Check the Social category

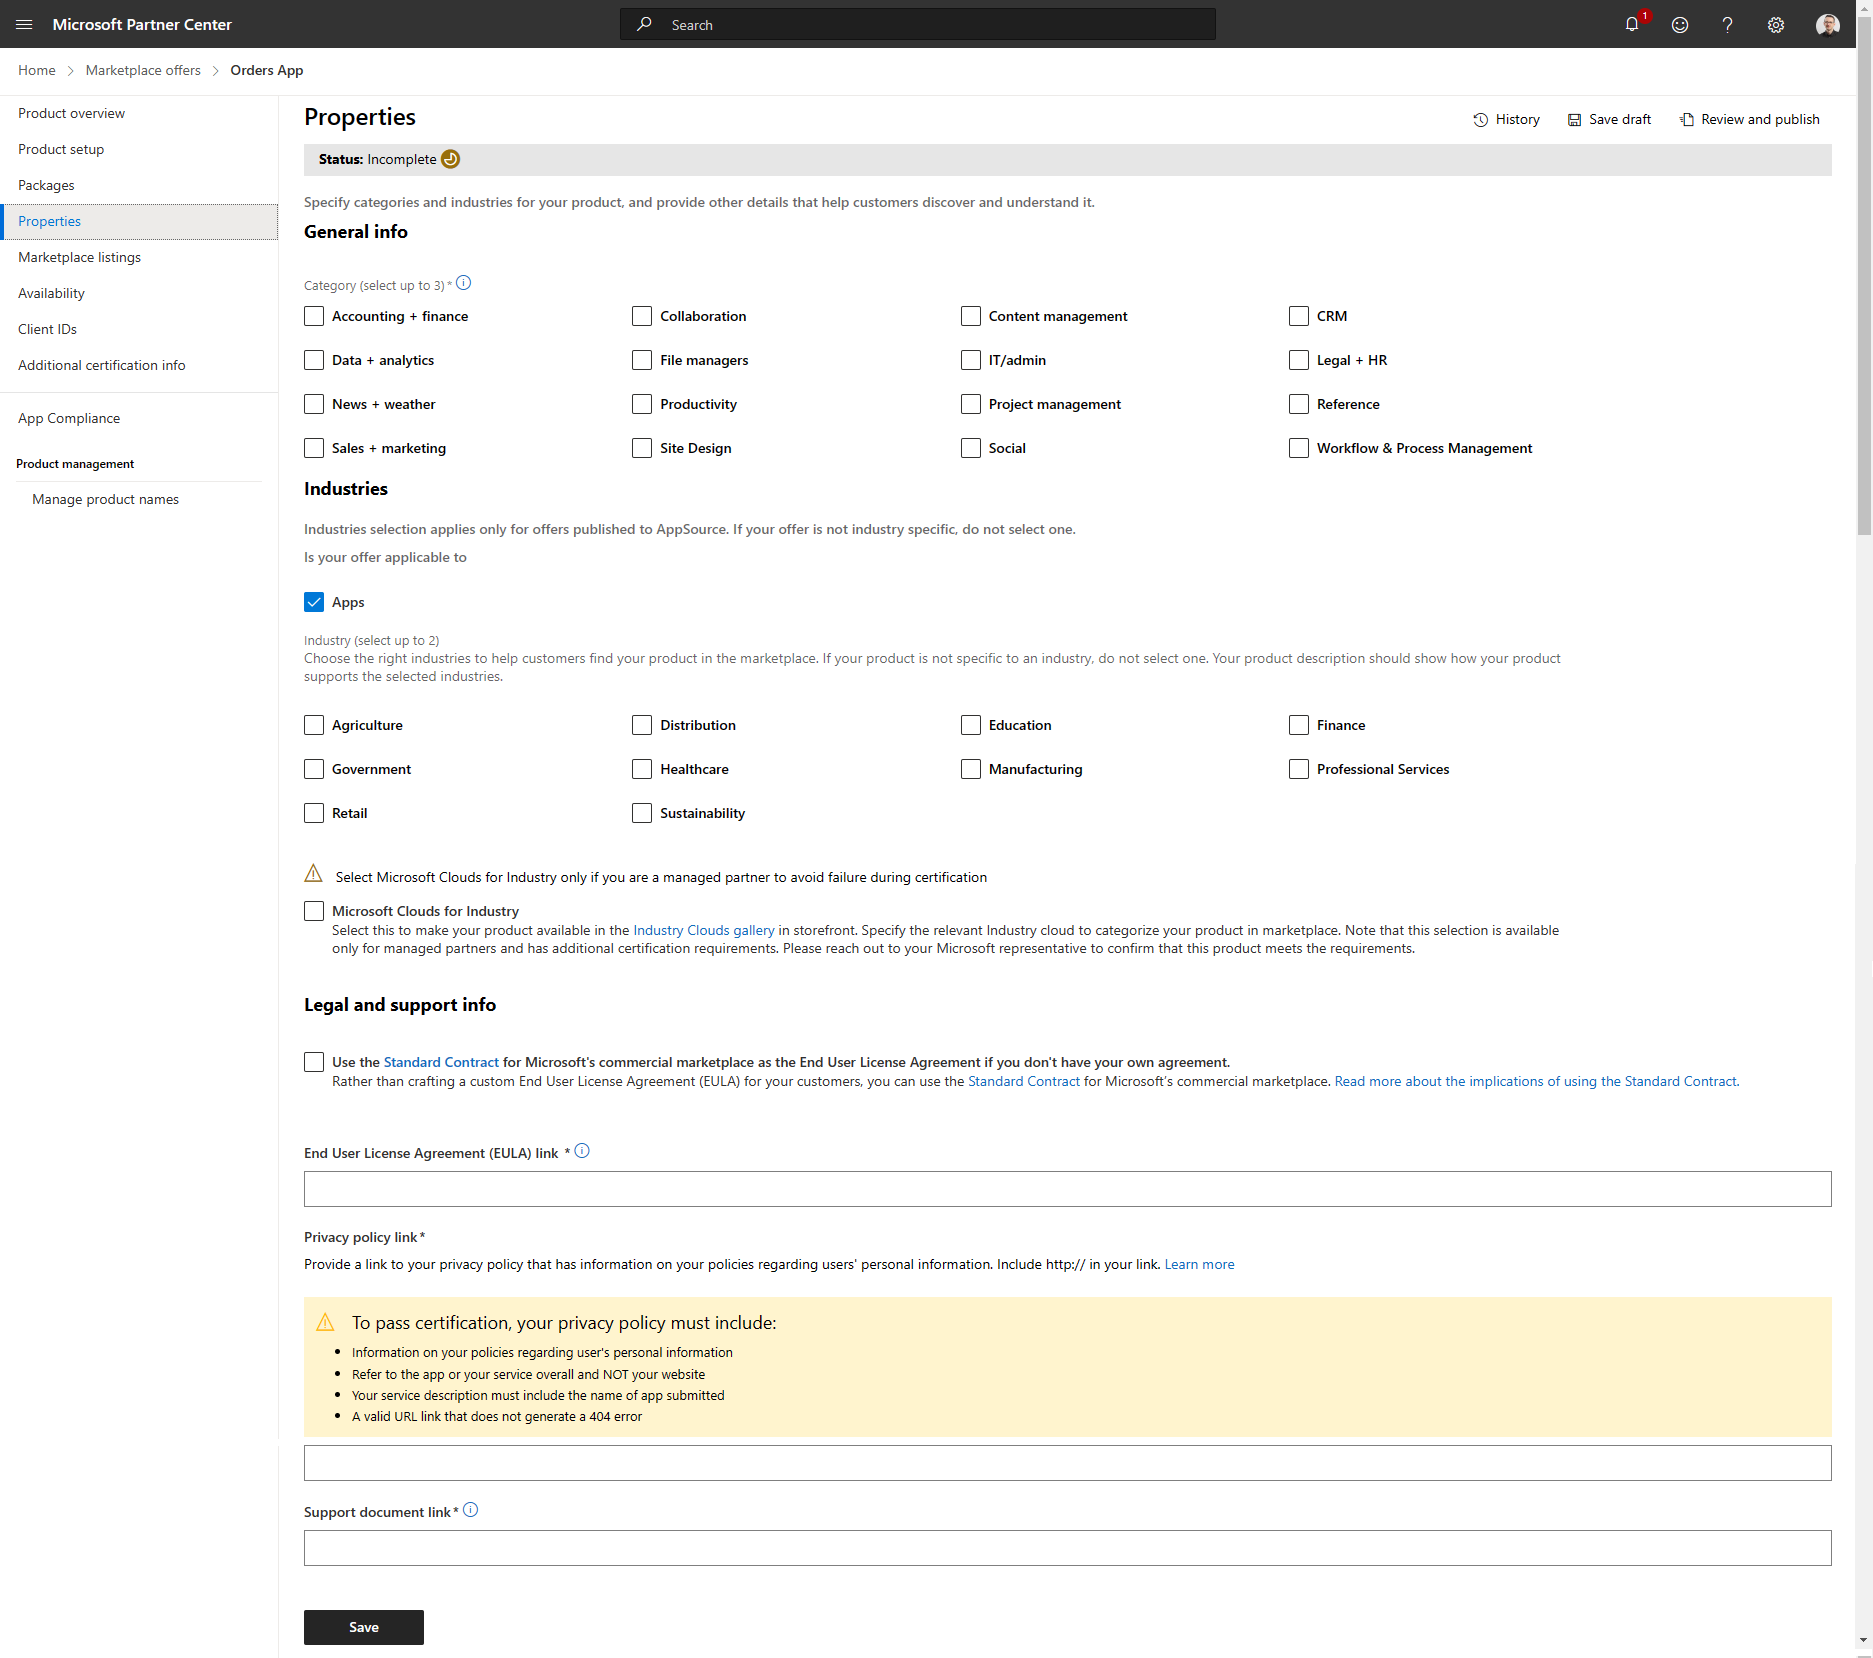971,448
